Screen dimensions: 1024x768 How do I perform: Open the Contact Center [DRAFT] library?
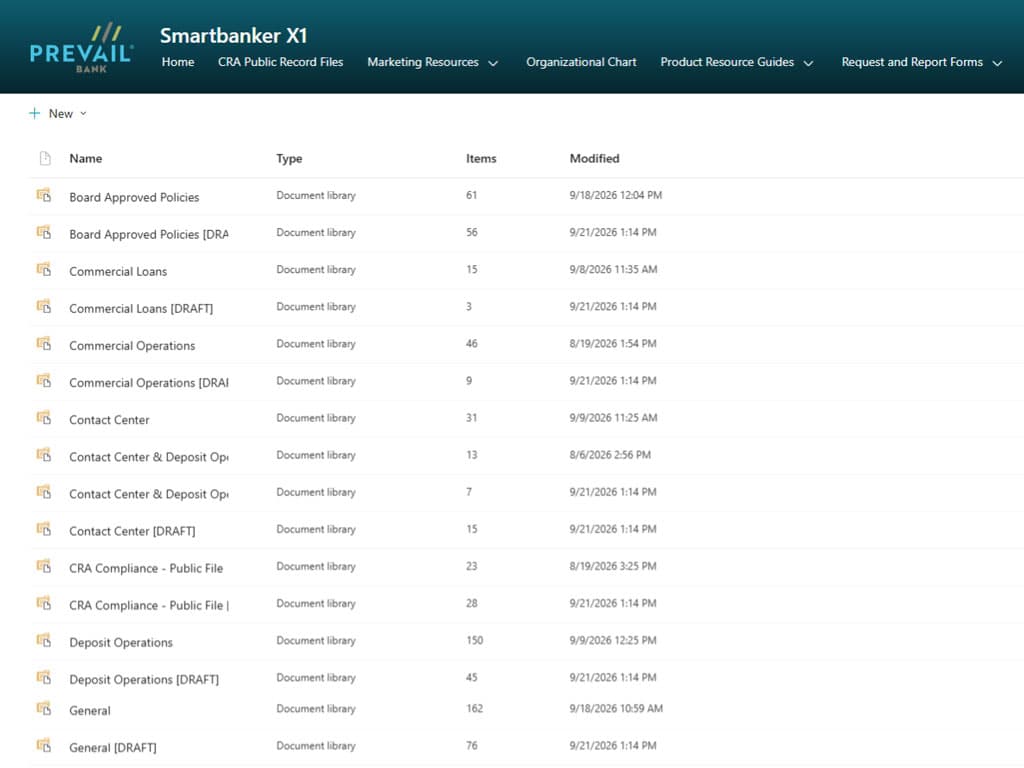pos(132,531)
